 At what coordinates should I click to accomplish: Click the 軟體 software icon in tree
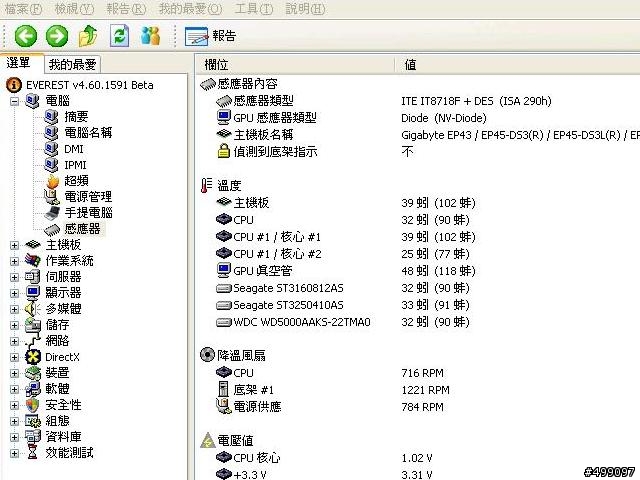(x=33, y=389)
